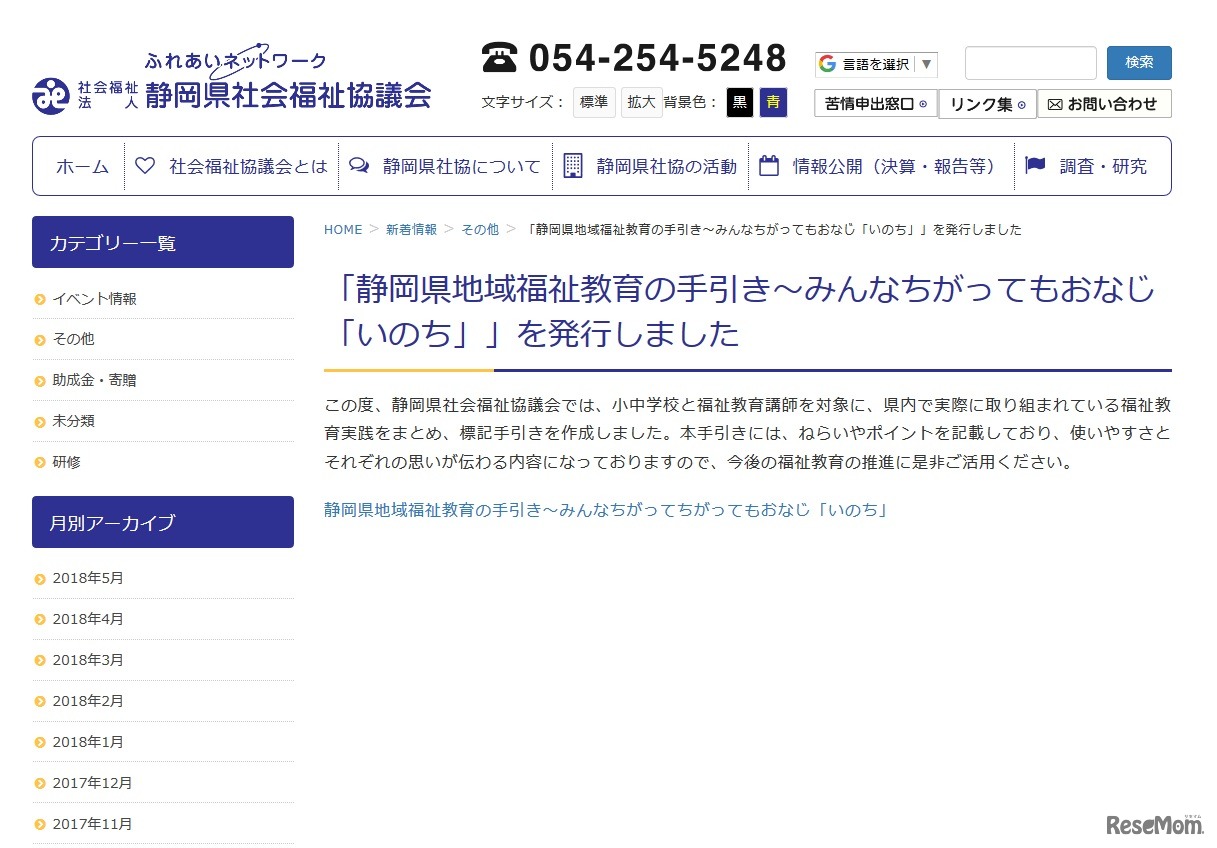Click the speech bubble icon for 静岡県社協について
Image resolution: width=1217 pixels, height=848 pixels.
359,166
